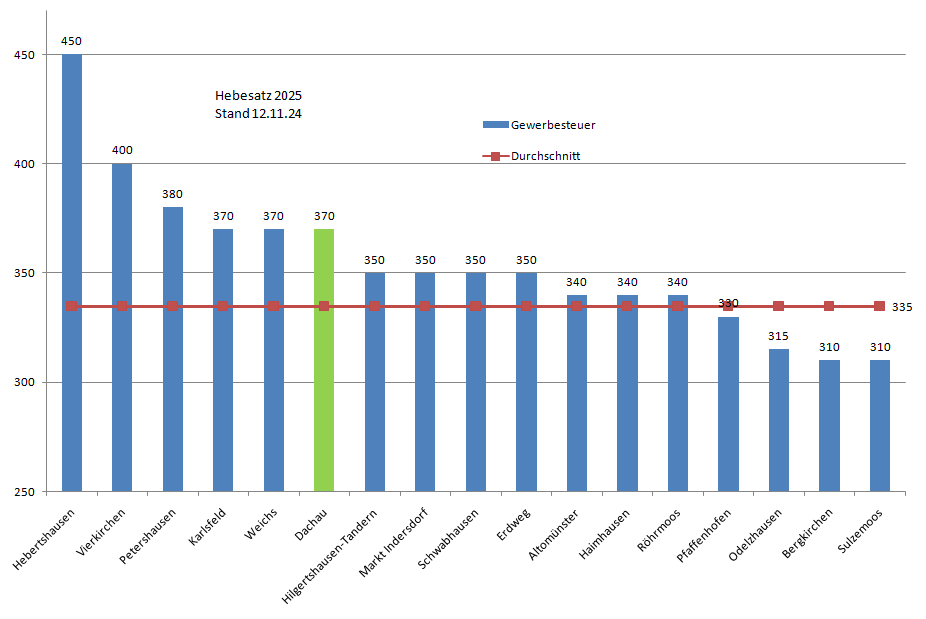Click the 'Hebesatz 2025' title text
Viewport: 926px width, 619px height.
(x=258, y=95)
